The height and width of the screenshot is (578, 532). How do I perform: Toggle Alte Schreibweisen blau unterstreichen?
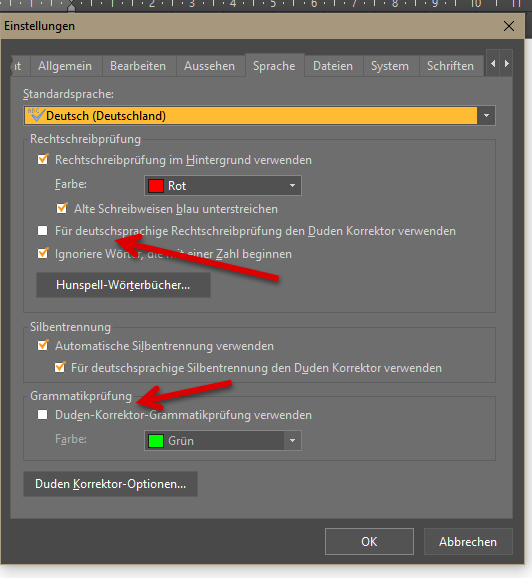[62, 208]
